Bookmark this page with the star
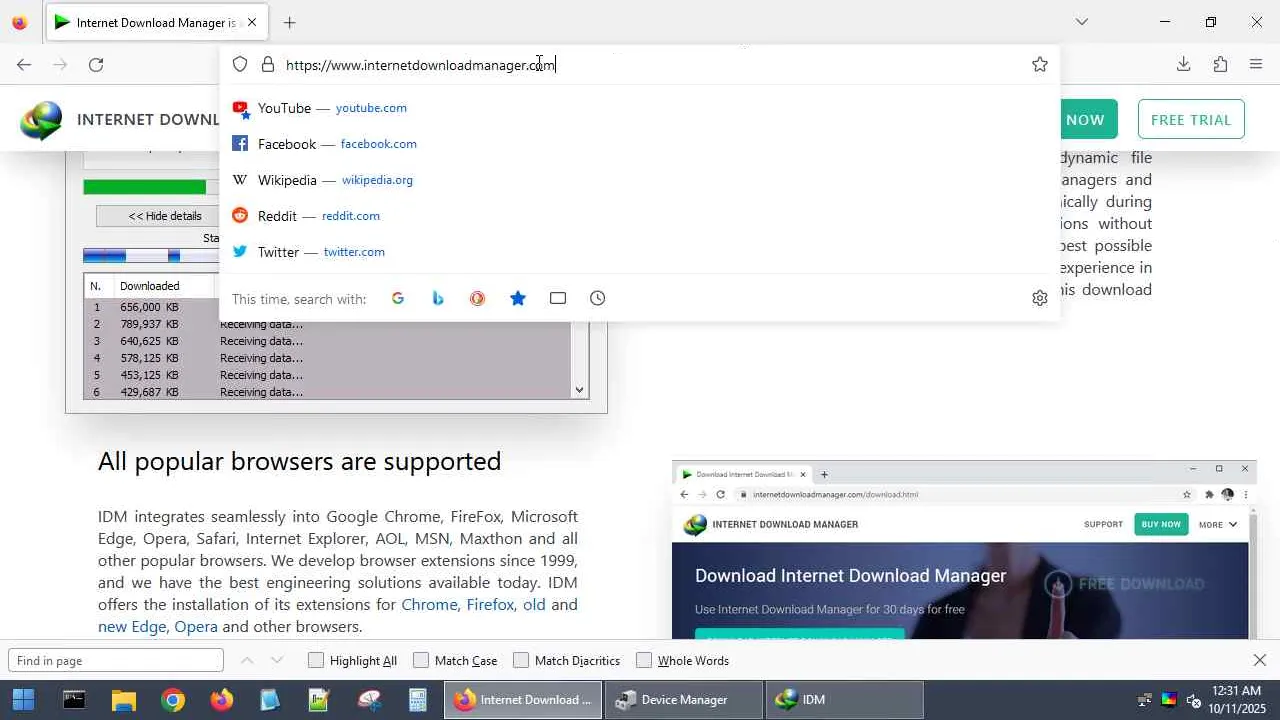 (1040, 65)
